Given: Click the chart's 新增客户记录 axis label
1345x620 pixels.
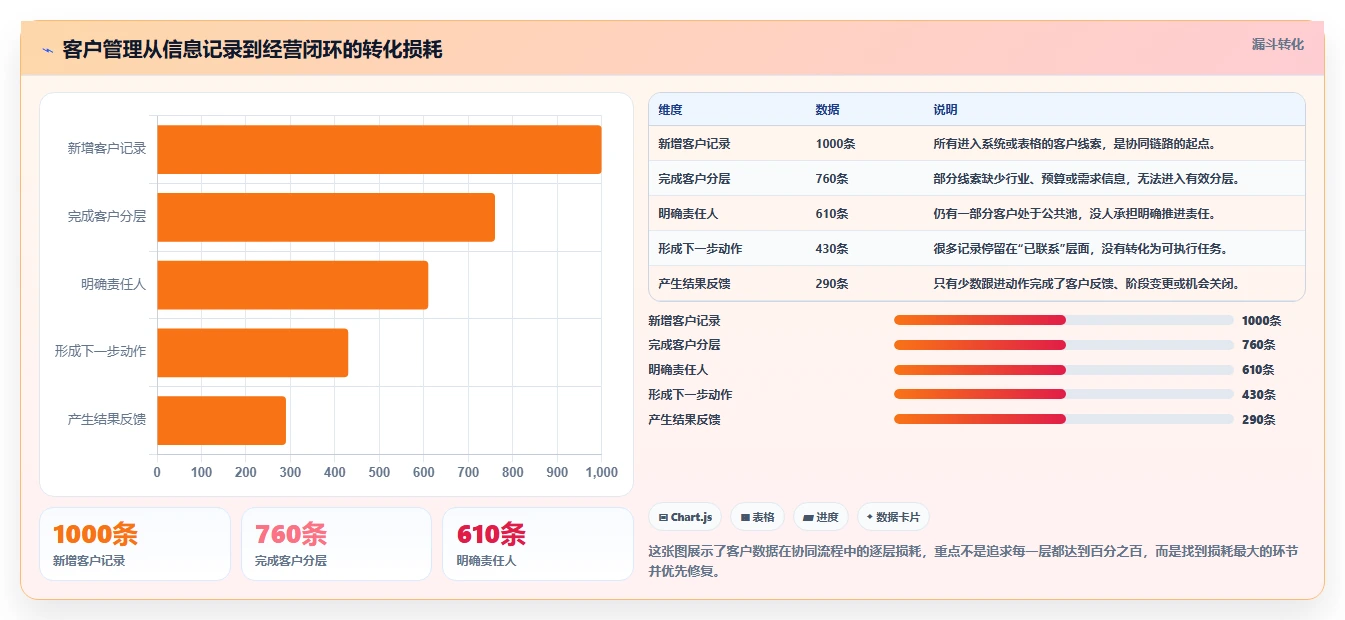Looking at the screenshot, I should pos(107,149).
